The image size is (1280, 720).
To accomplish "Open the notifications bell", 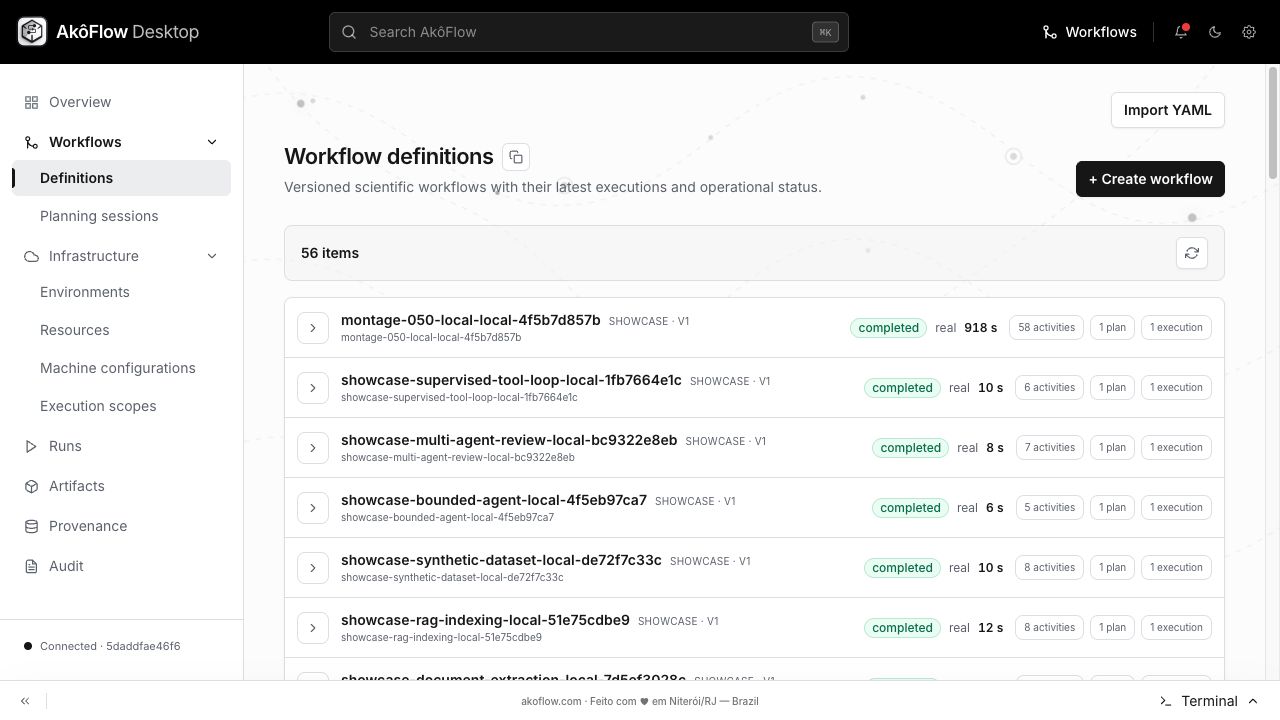I will coord(1181,32).
